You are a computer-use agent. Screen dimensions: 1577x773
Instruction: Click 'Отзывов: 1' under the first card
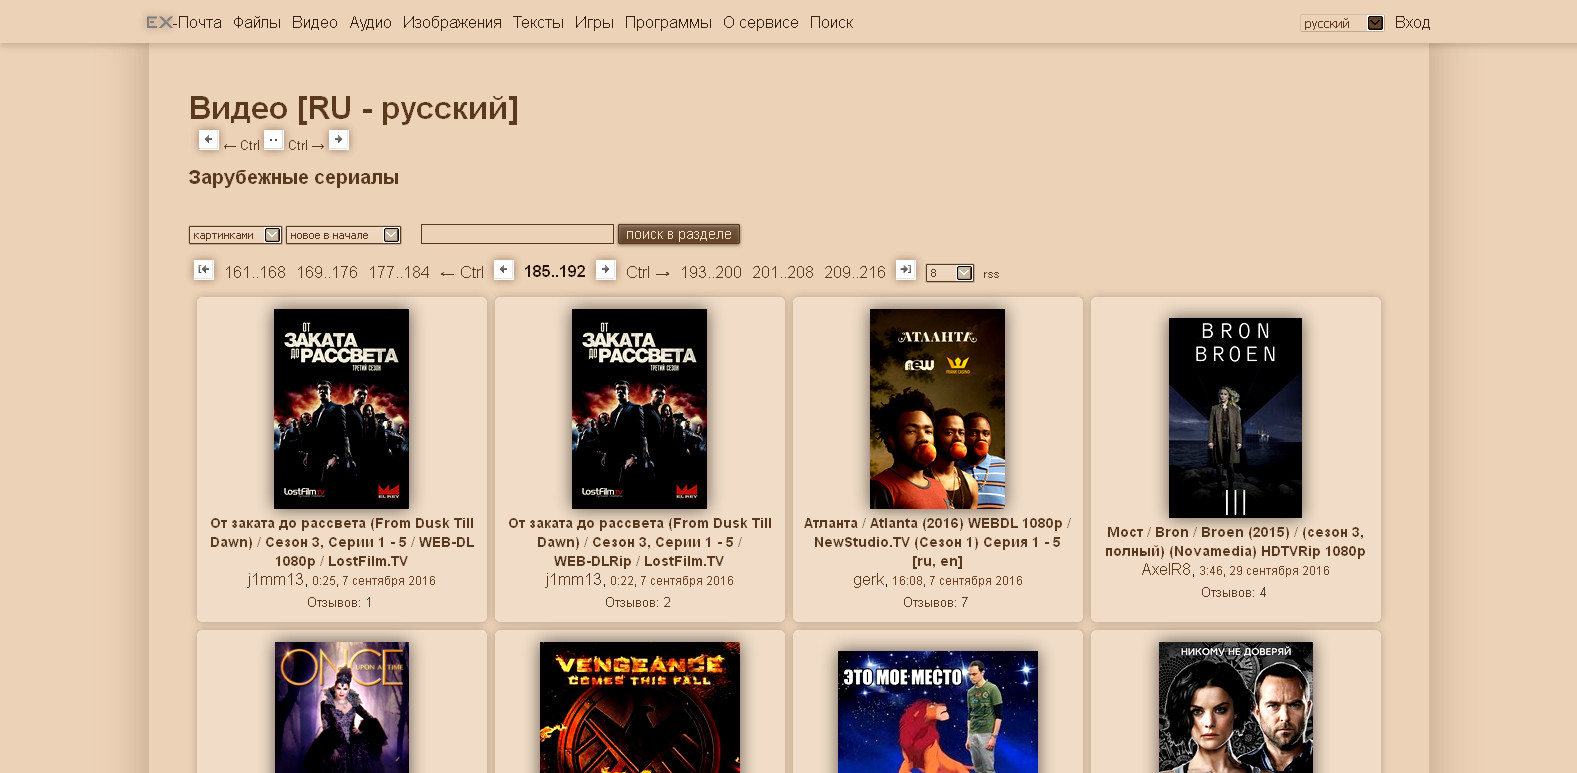click(340, 603)
